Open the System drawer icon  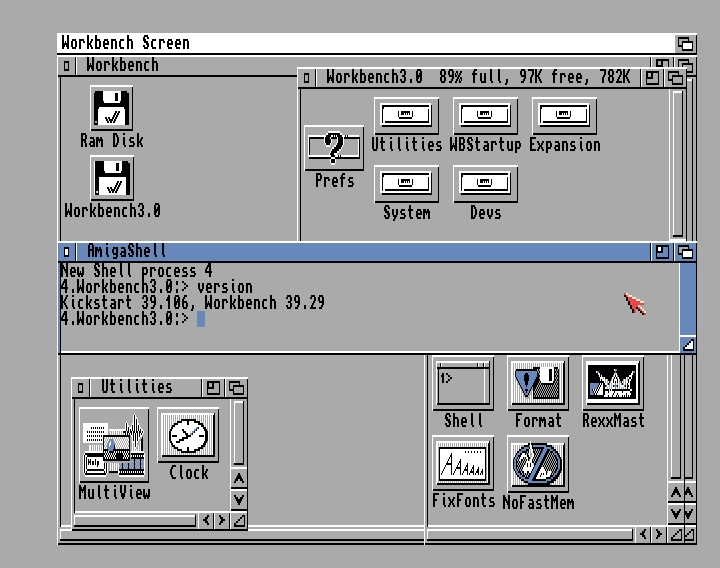click(x=406, y=184)
